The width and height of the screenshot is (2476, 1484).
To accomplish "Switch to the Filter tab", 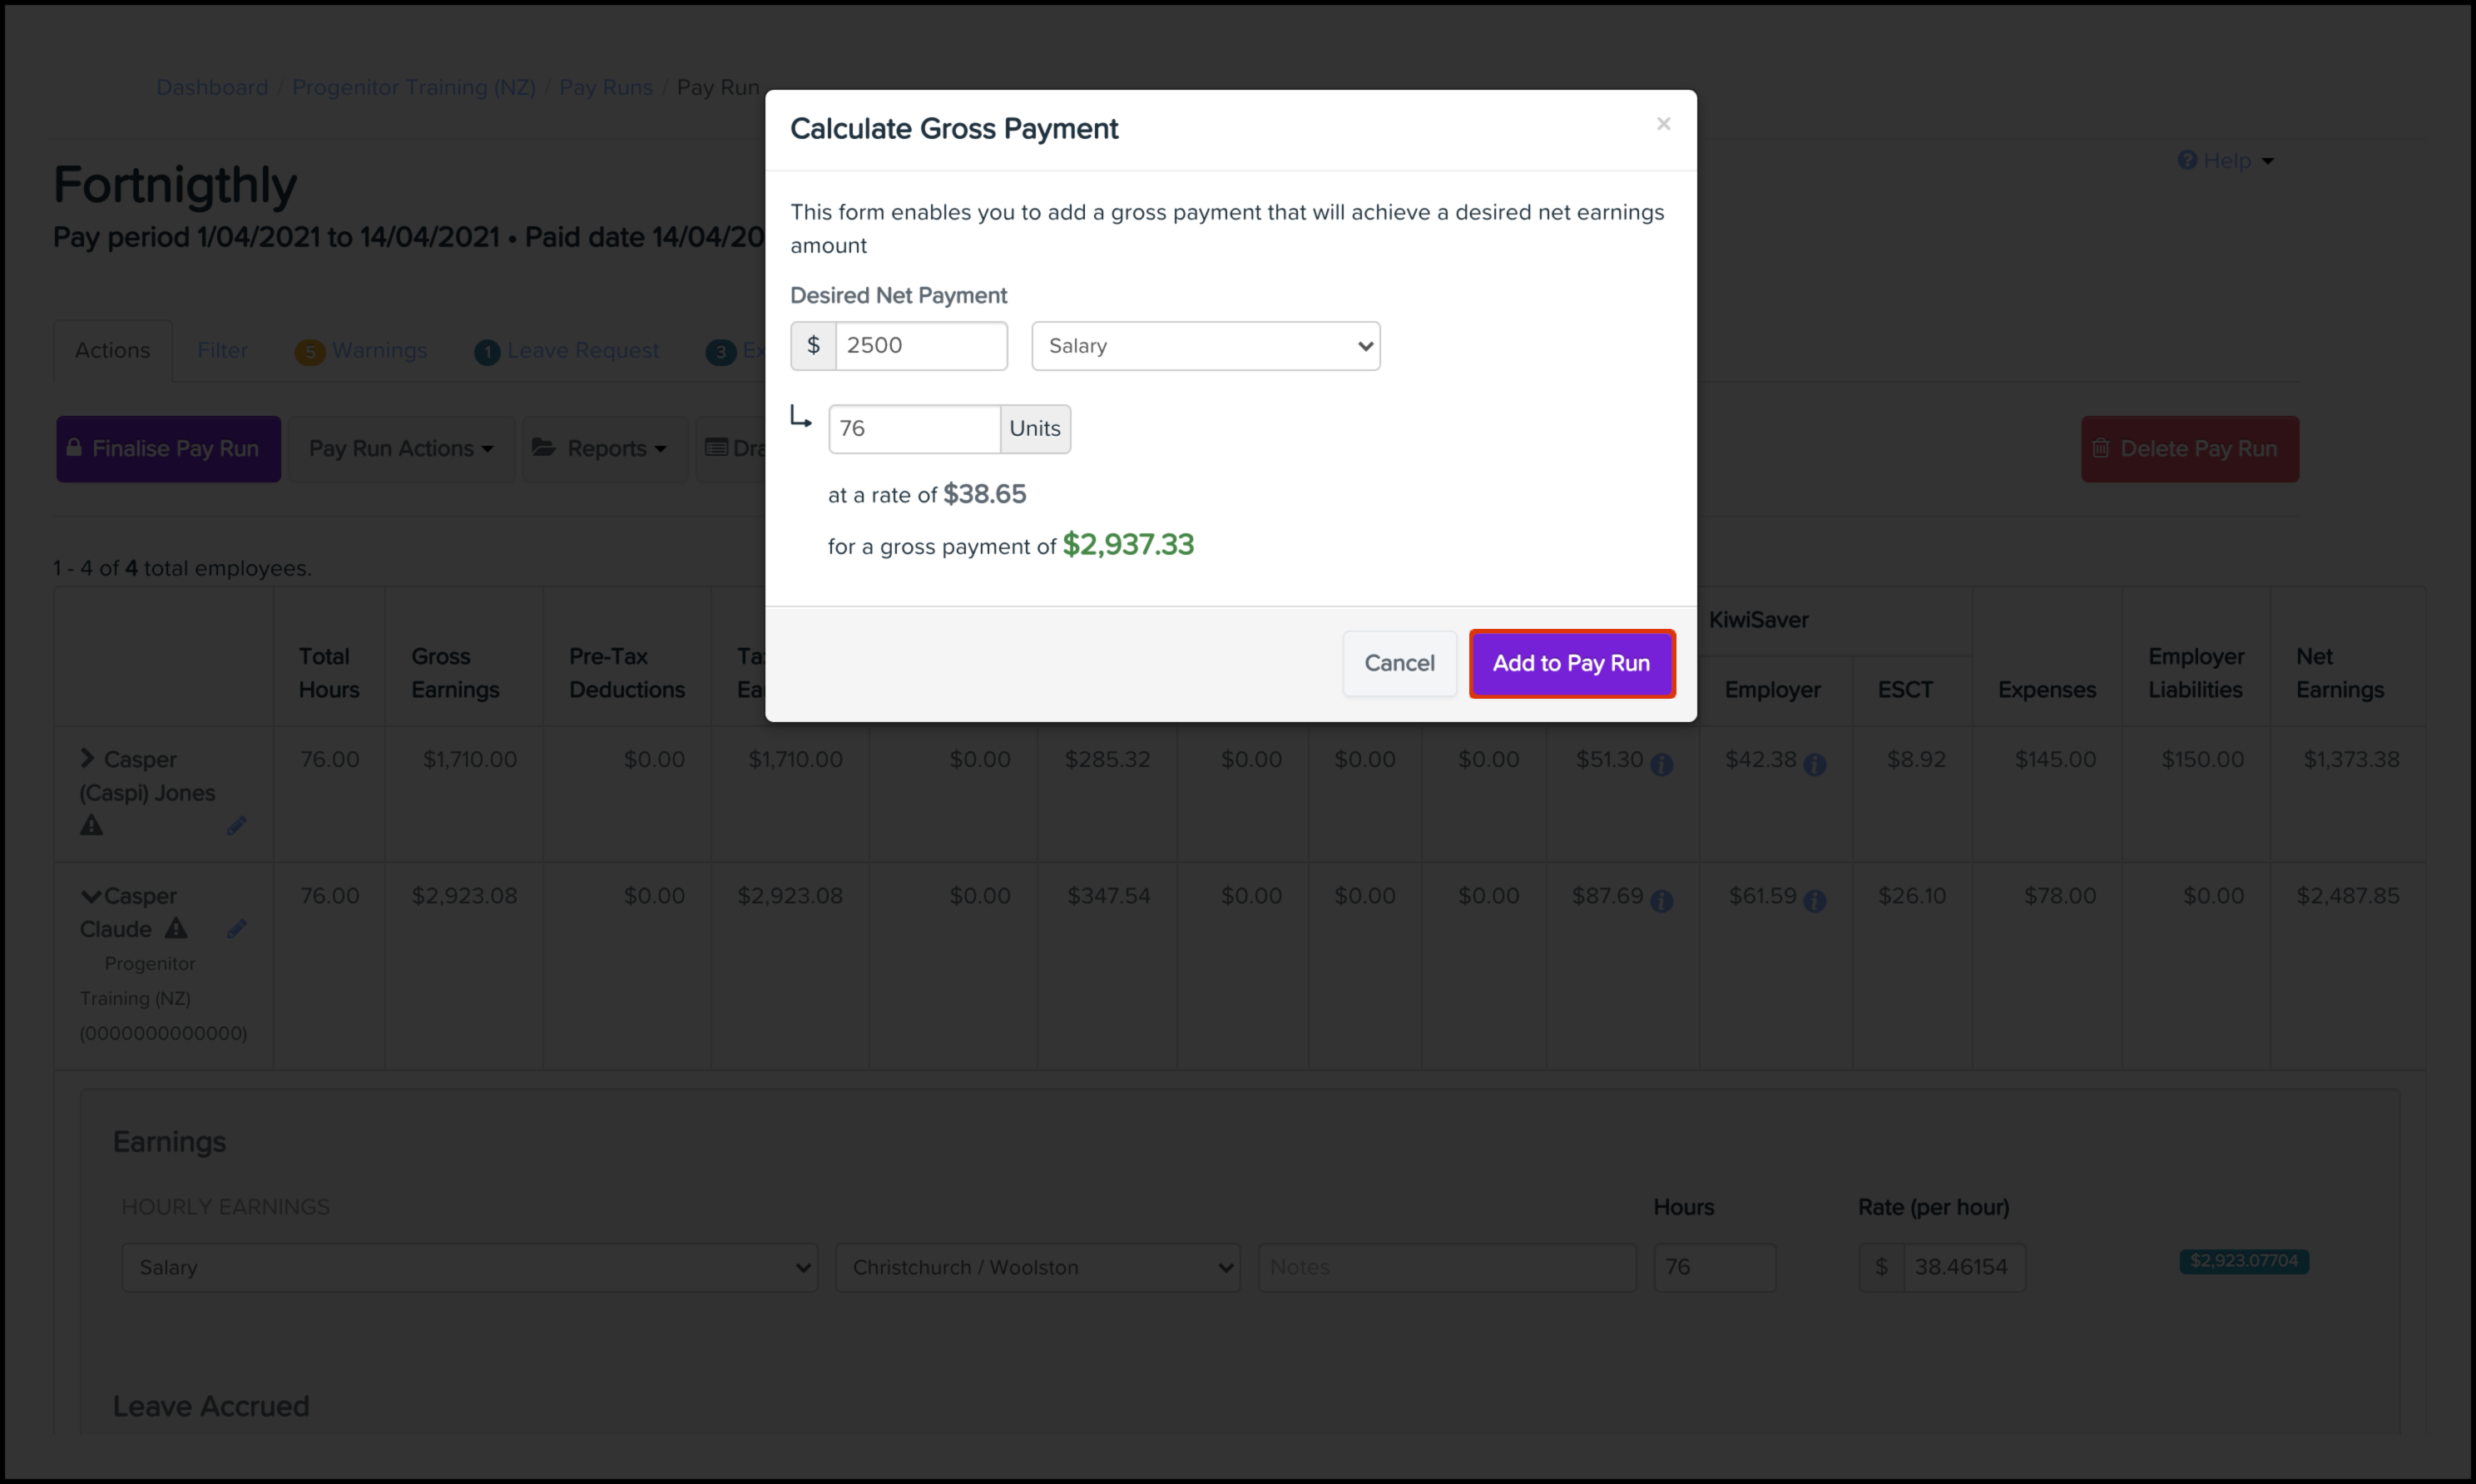I will (222, 350).
